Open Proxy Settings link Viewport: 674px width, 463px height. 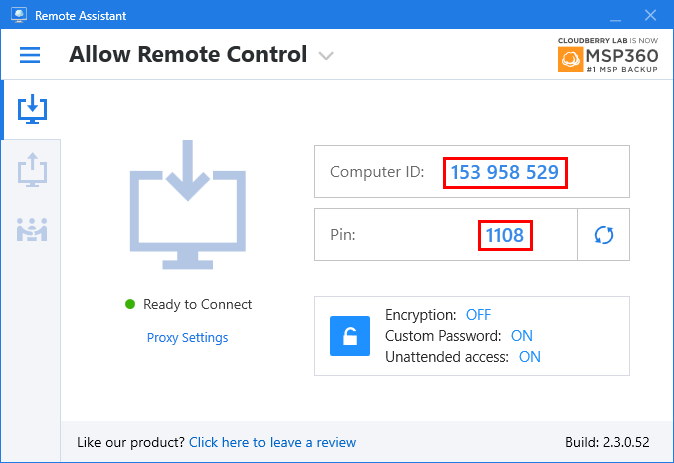(x=187, y=337)
